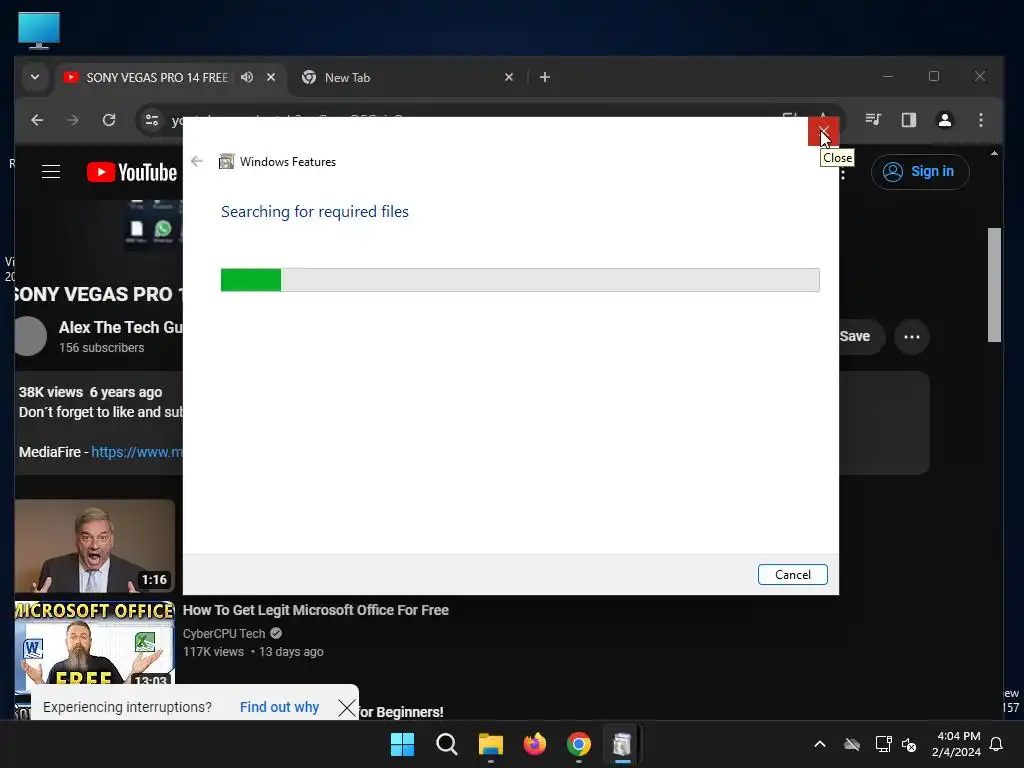
Task: Close the Windows Features dialog
Action: 823,131
